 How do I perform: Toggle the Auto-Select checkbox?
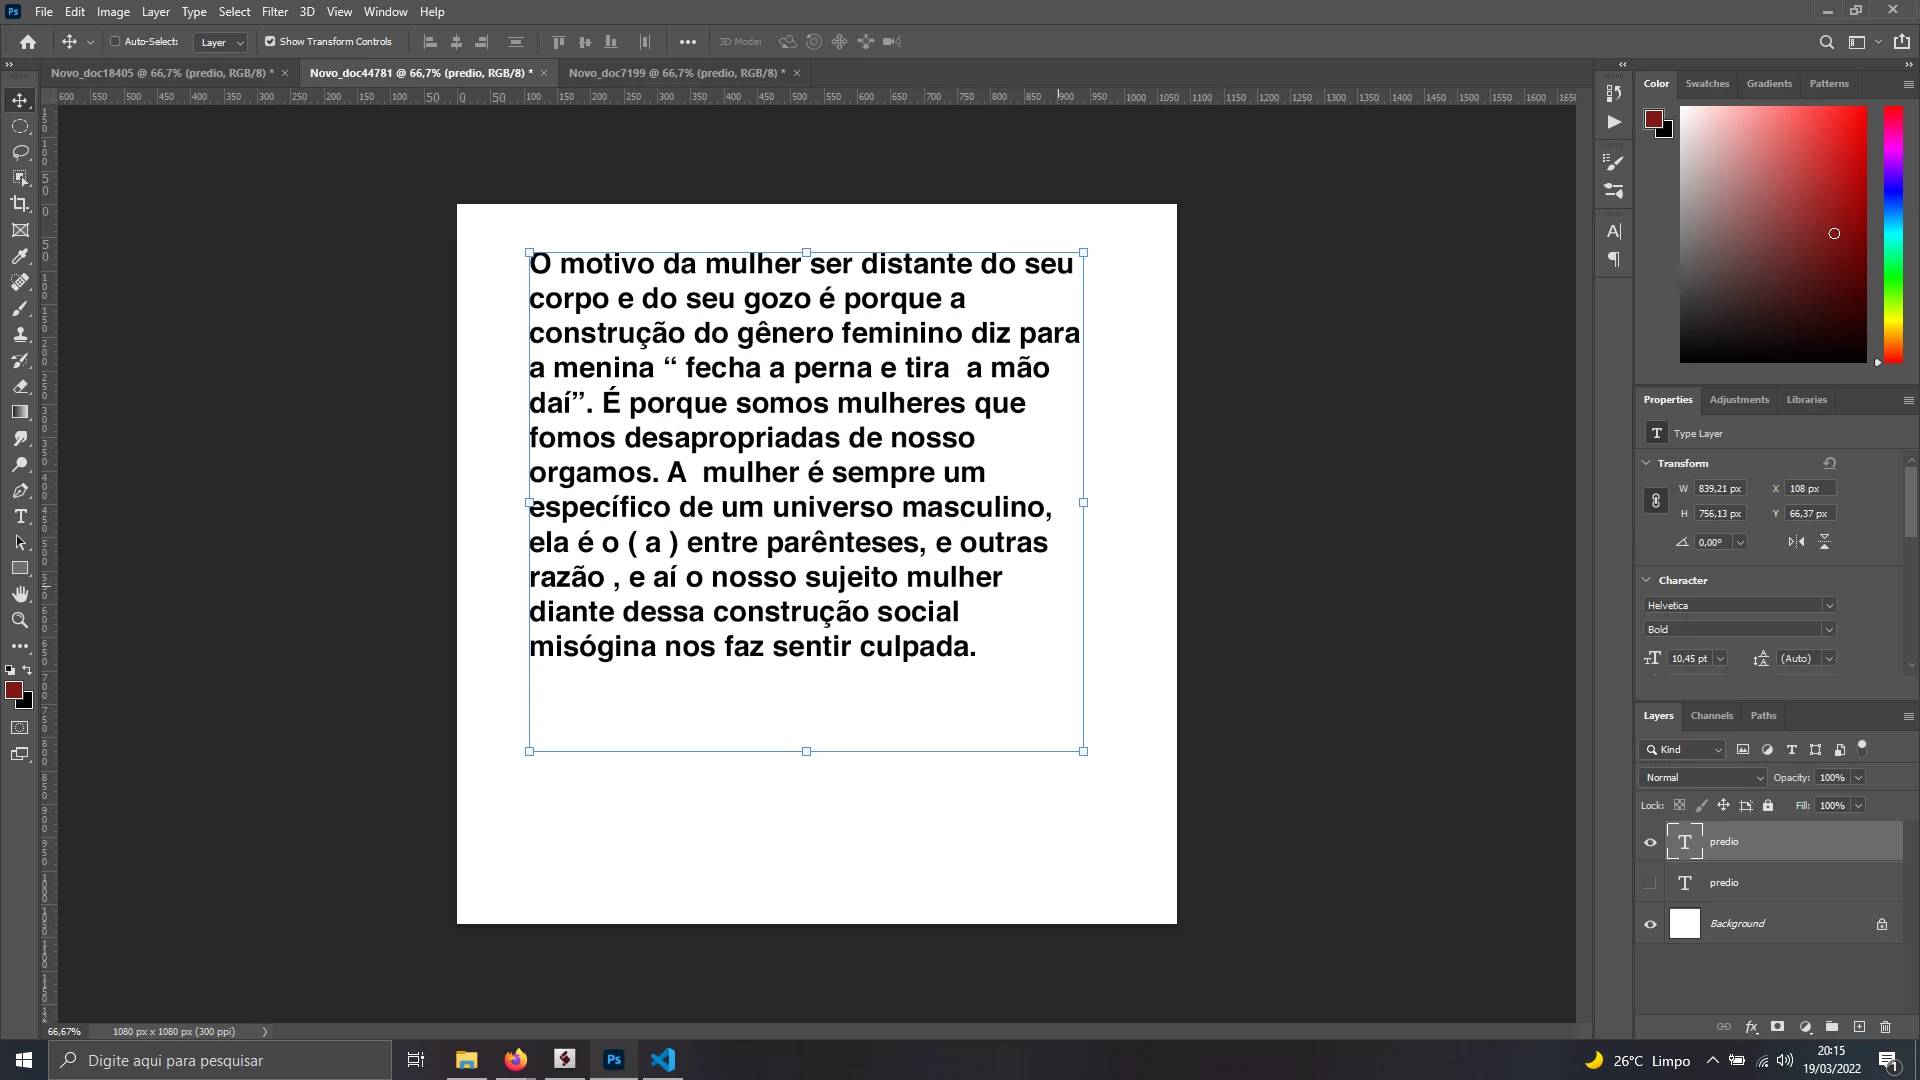point(115,42)
